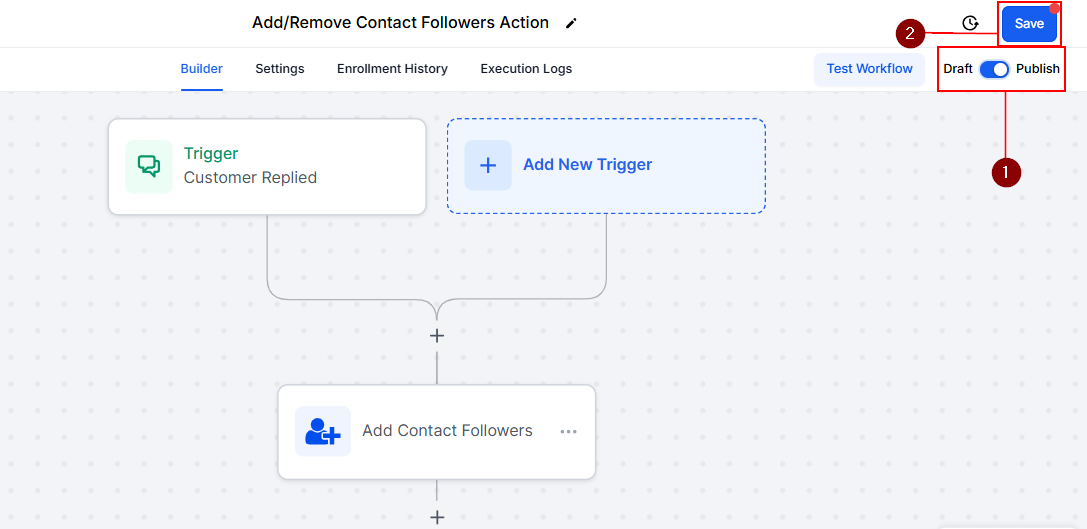
Task: Add a step with the plus below the triggers
Action: pyautogui.click(x=437, y=336)
